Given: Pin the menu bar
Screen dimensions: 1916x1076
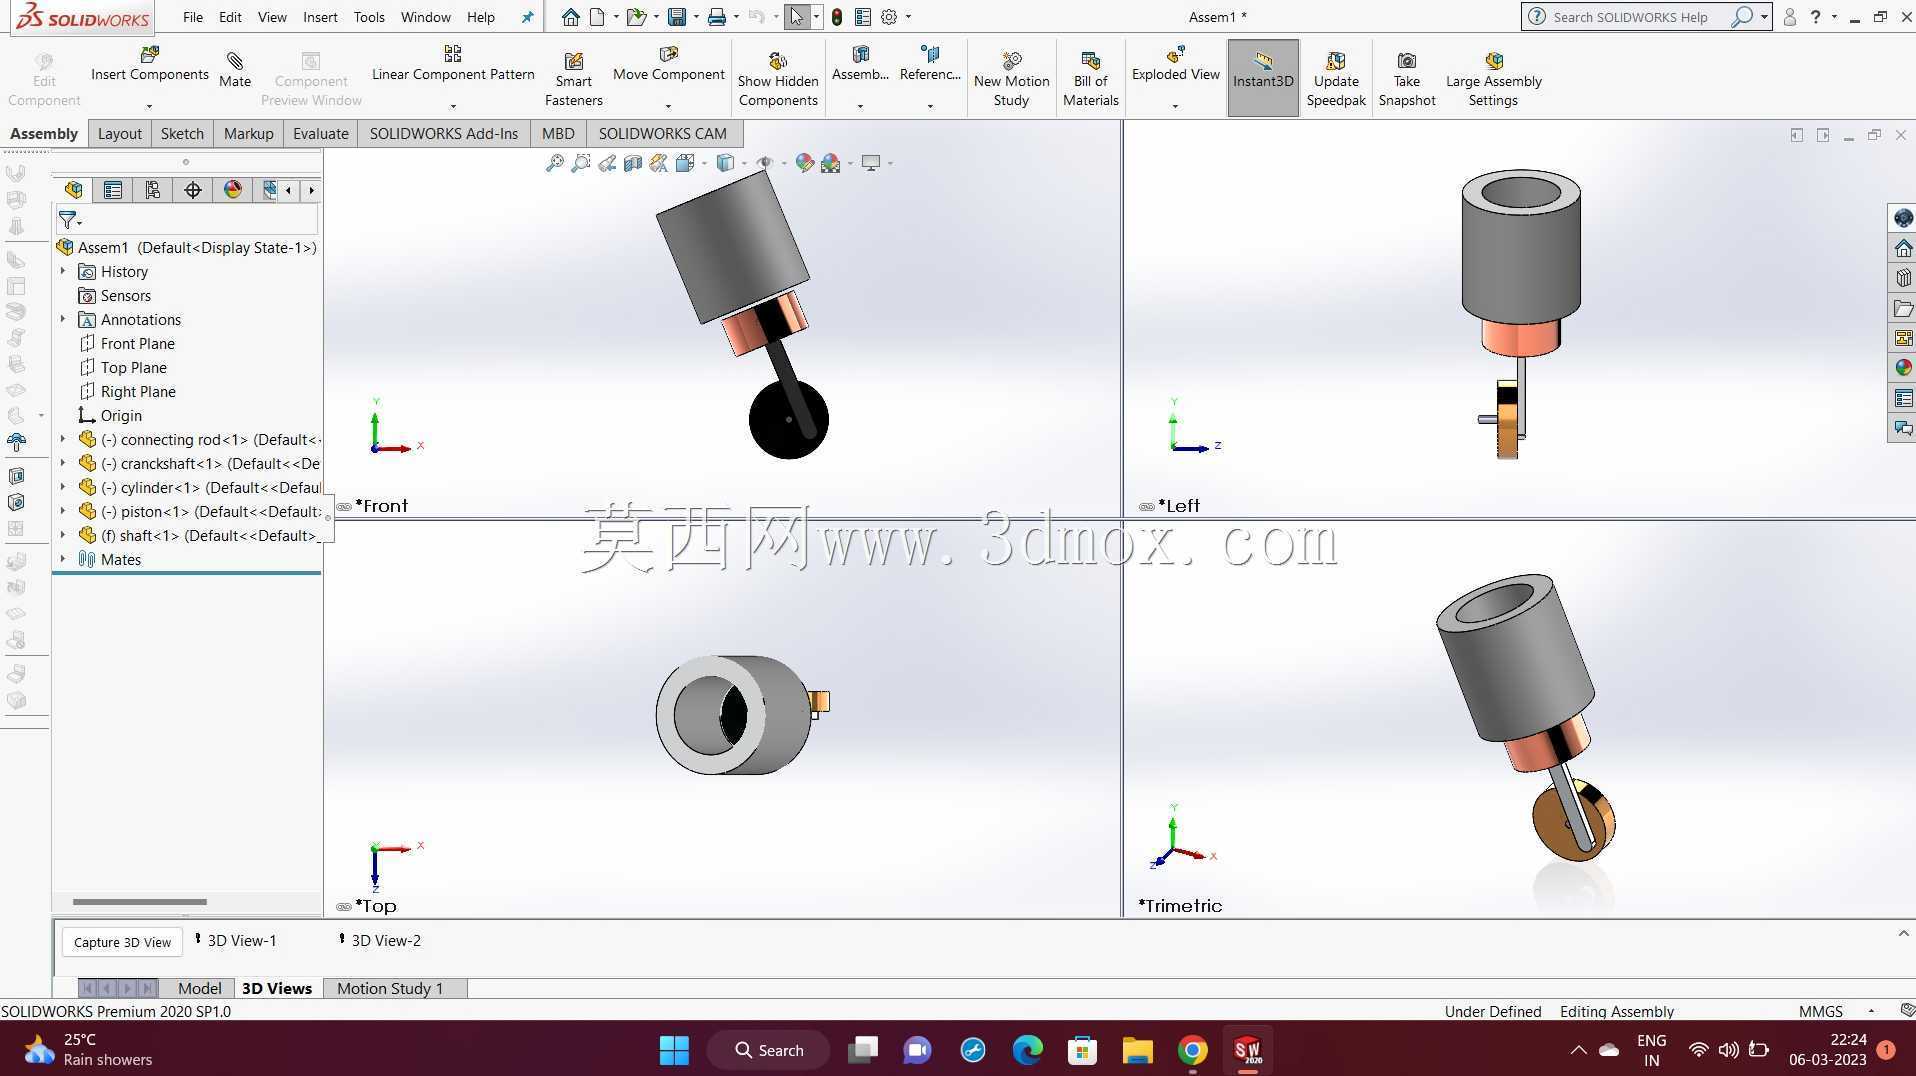Looking at the screenshot, I should click(527, 17).
